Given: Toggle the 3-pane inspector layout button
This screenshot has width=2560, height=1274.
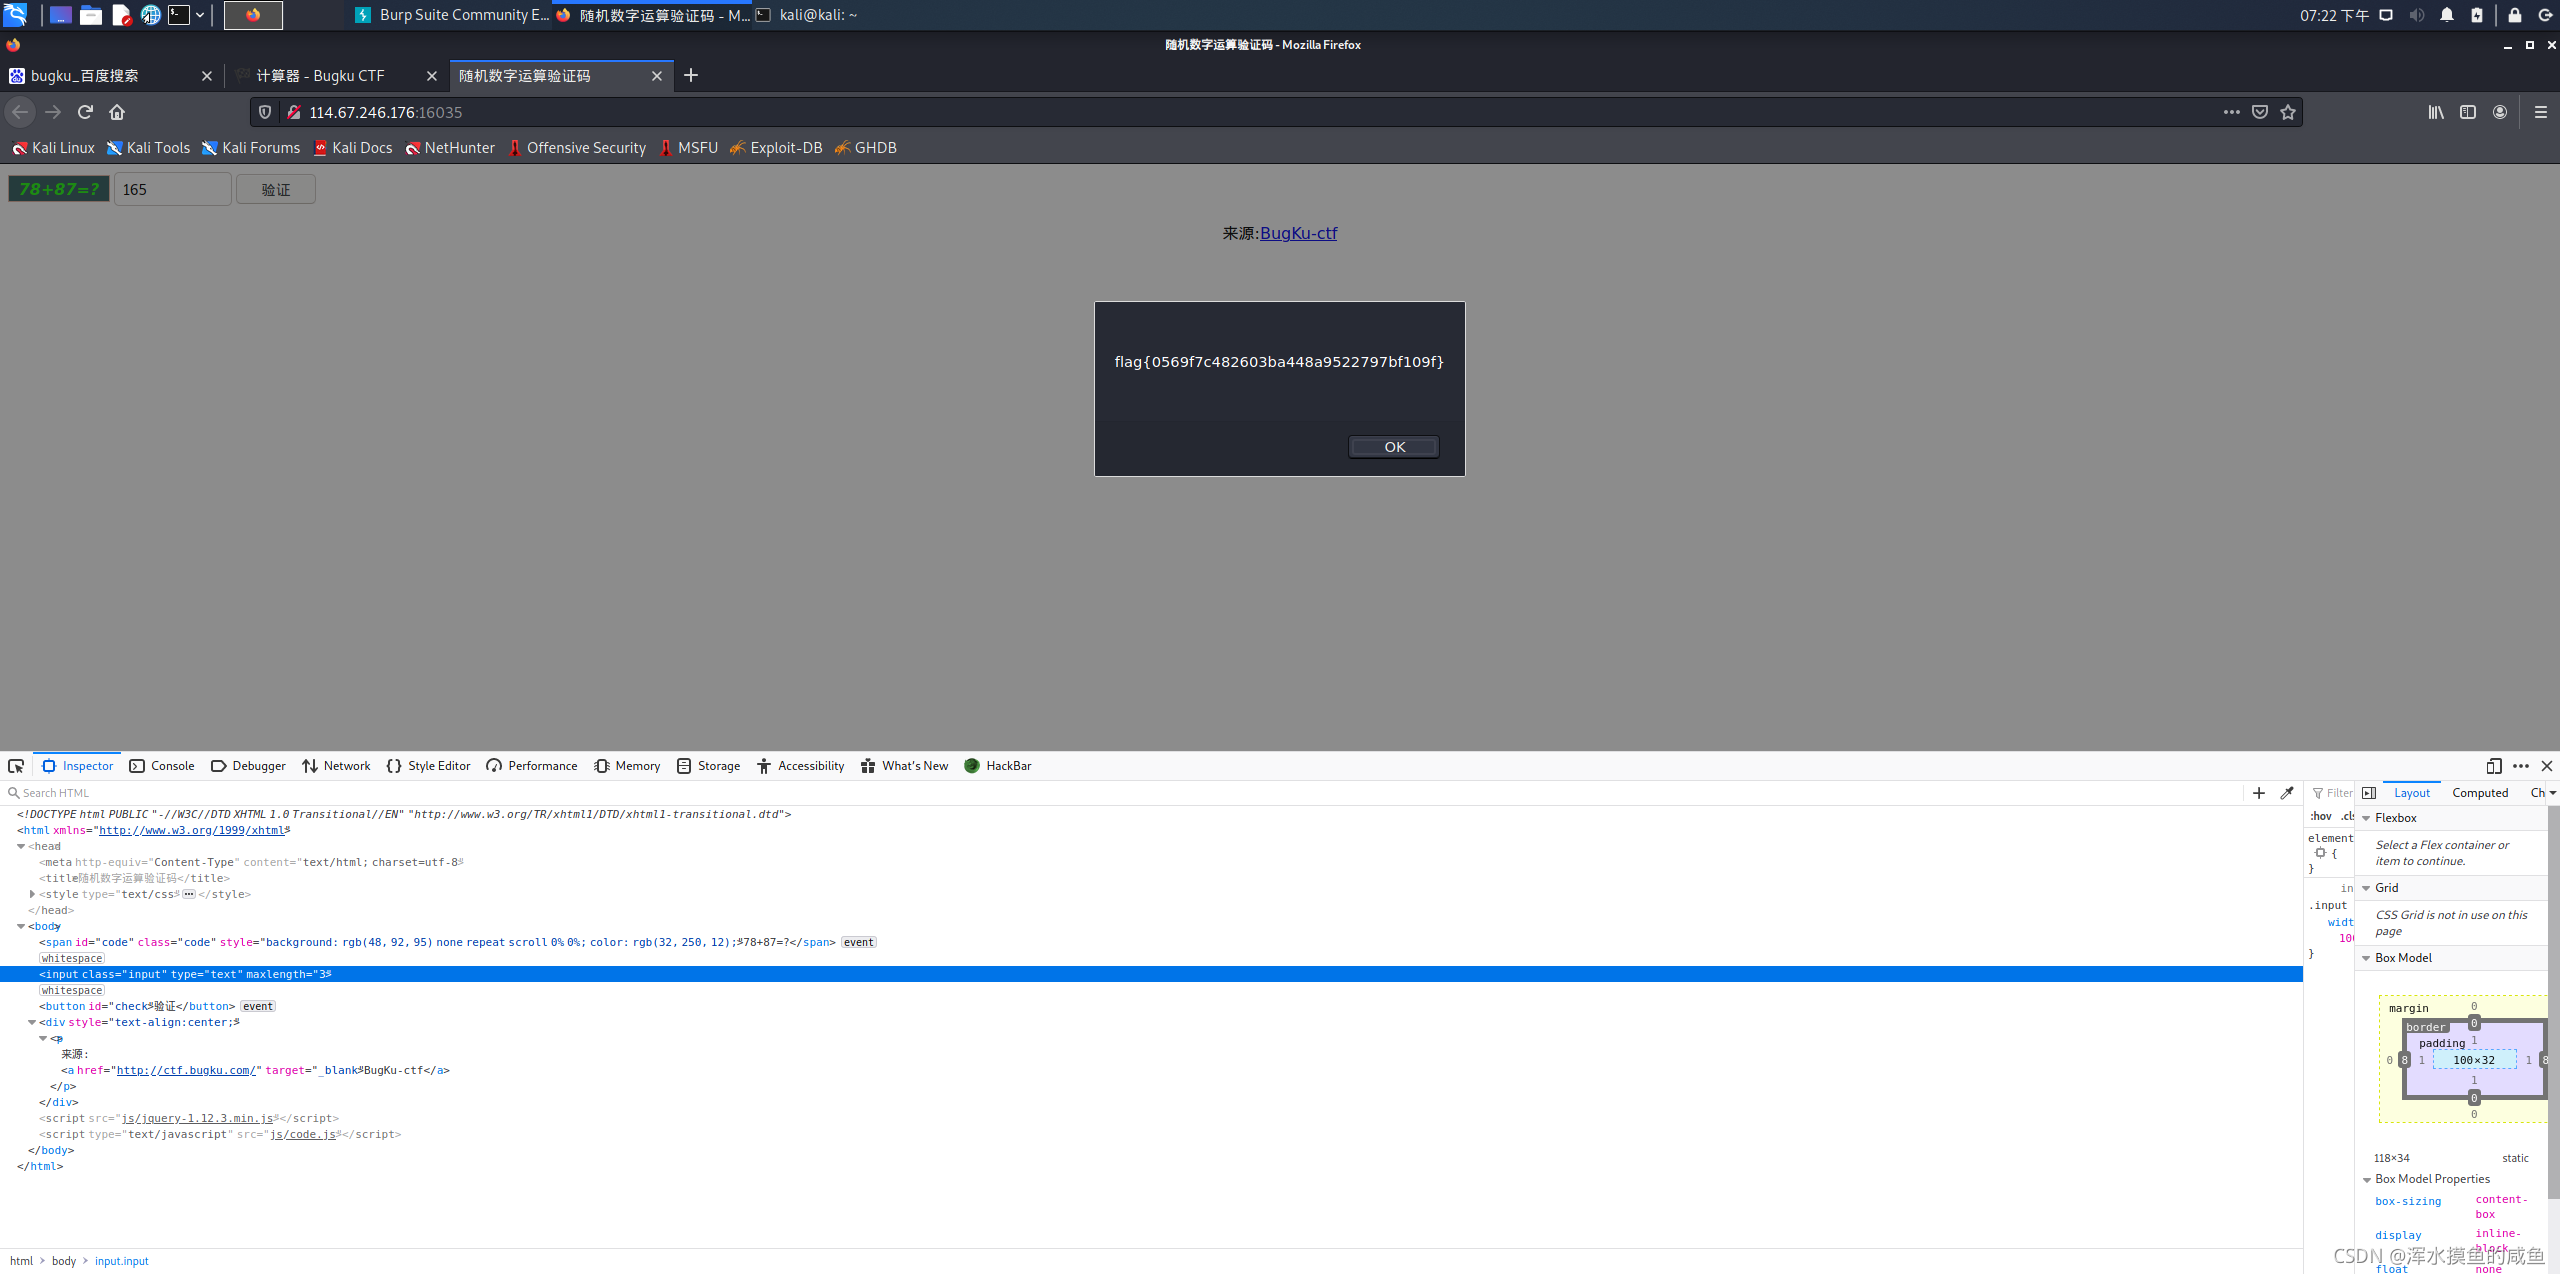Looking at the screenshot, I should 2369,793.
